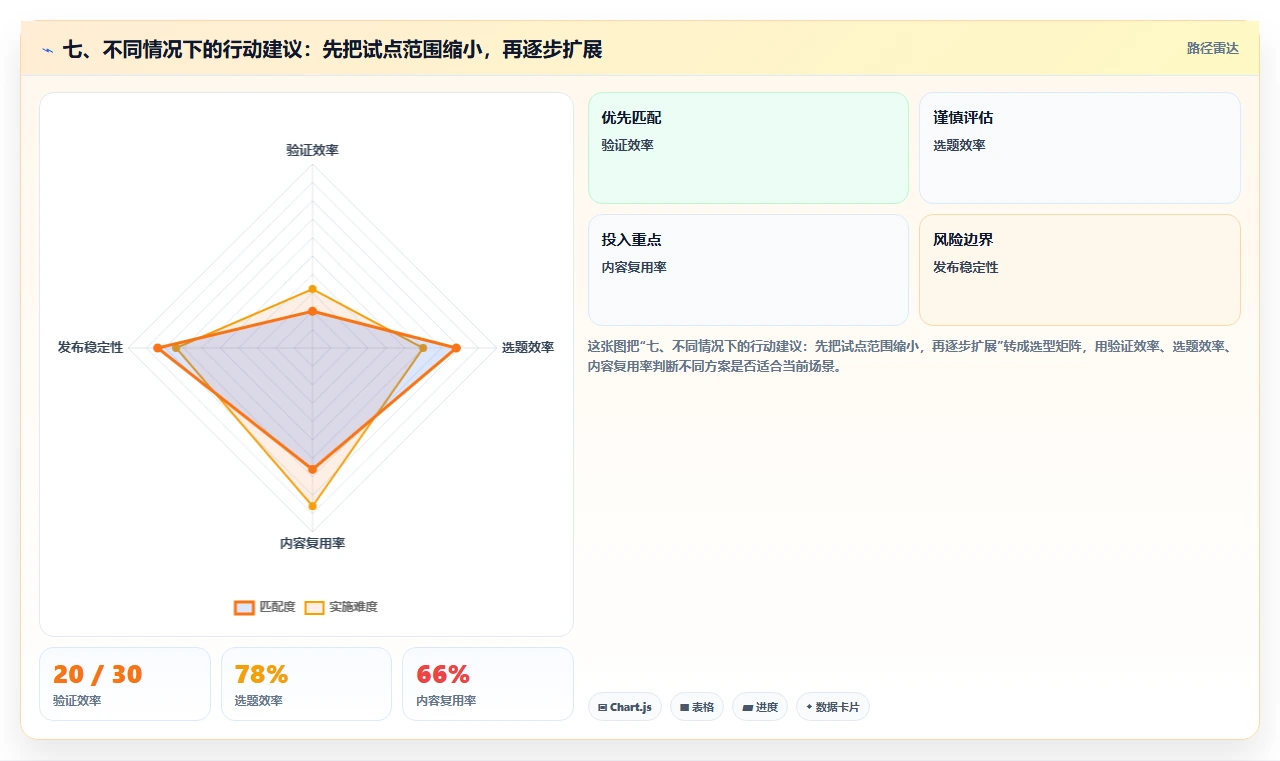The height and width of the screenshot is (761, 1280).
Task: Click the 20 / 30 验证效率 stat card
Action: pos(125,684)
